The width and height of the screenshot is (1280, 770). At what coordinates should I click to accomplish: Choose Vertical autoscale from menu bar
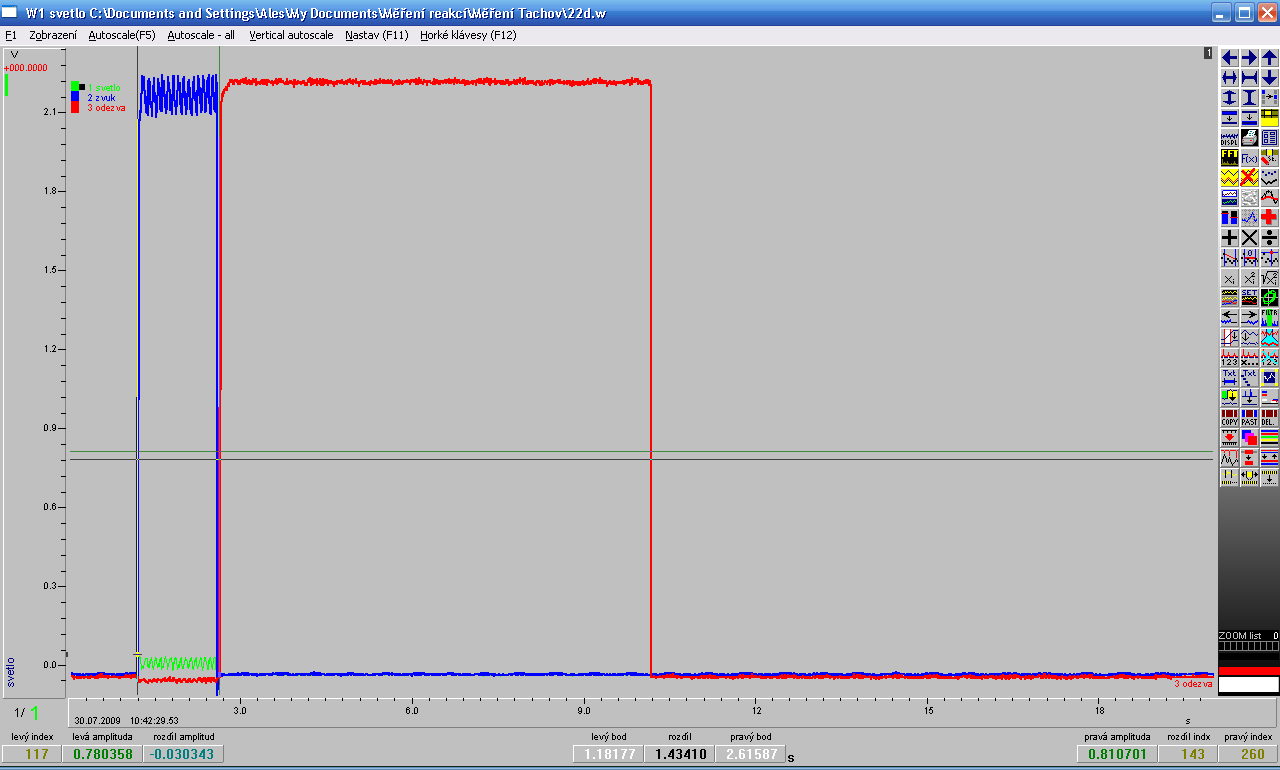pos(291,34)
